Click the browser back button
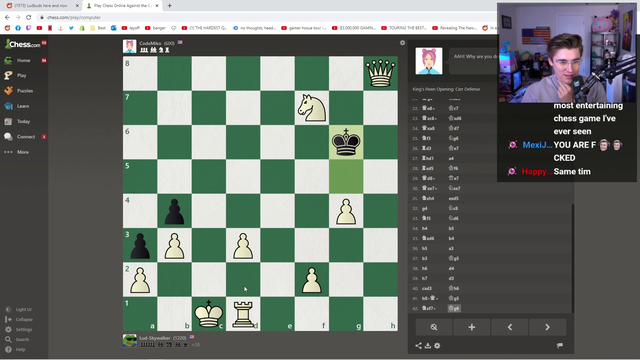This screenshot has height=360, width=640. point(7,17)
